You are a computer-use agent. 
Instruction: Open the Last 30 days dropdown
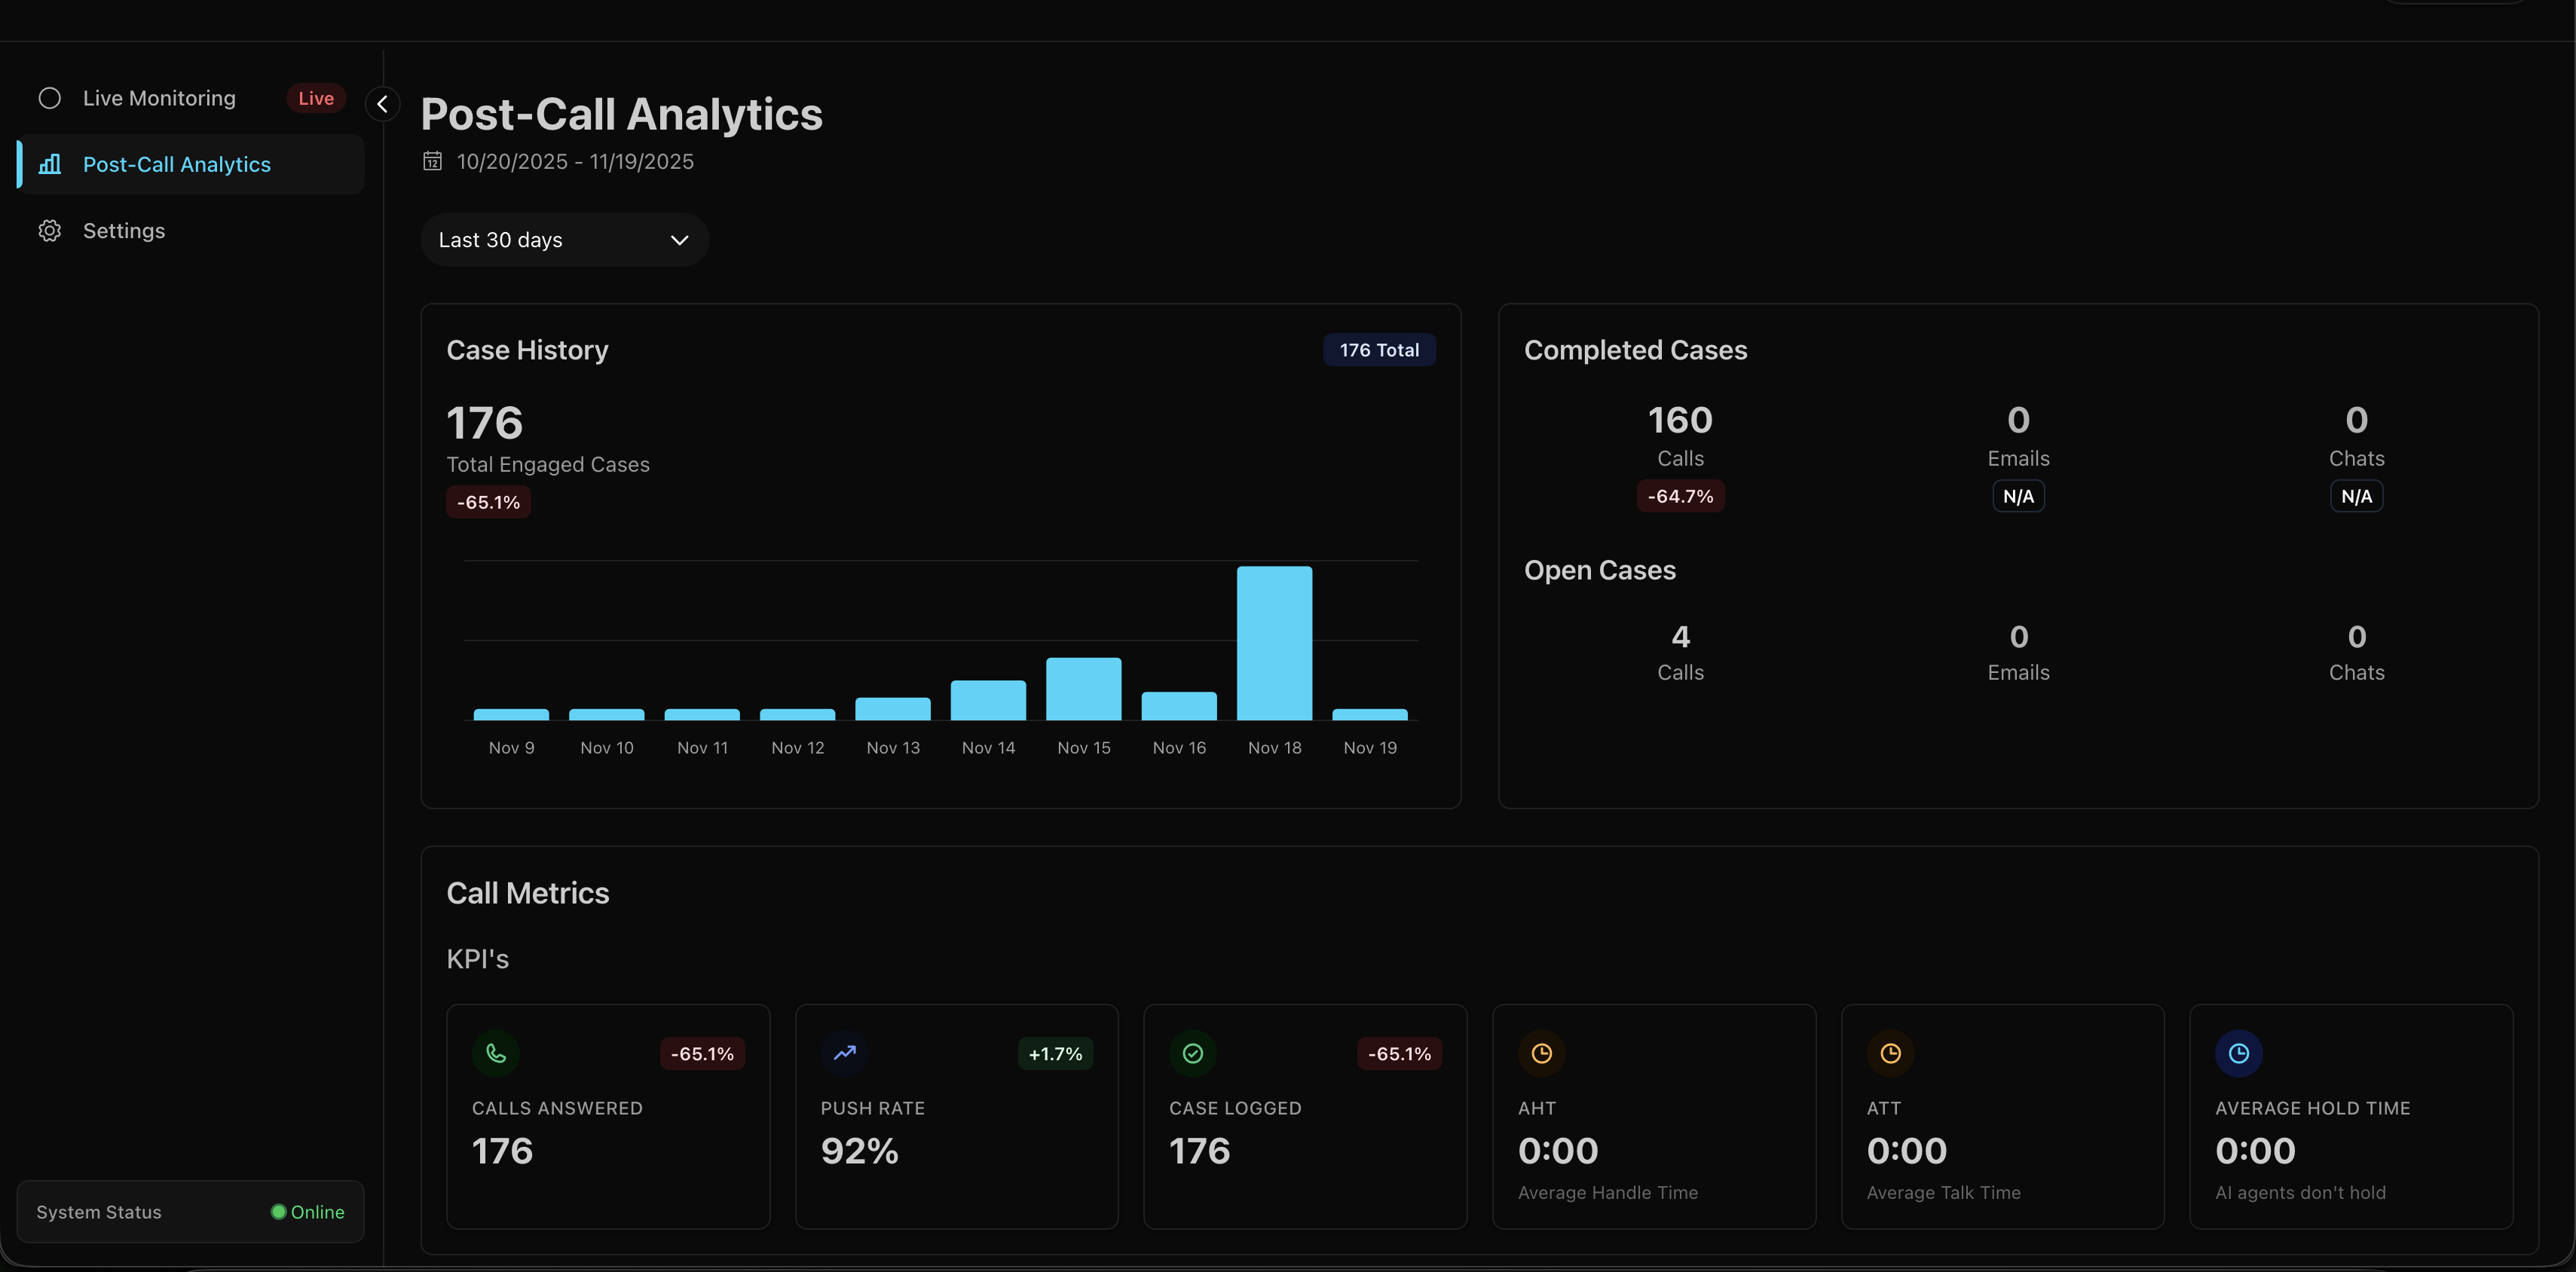click(564, 239)
